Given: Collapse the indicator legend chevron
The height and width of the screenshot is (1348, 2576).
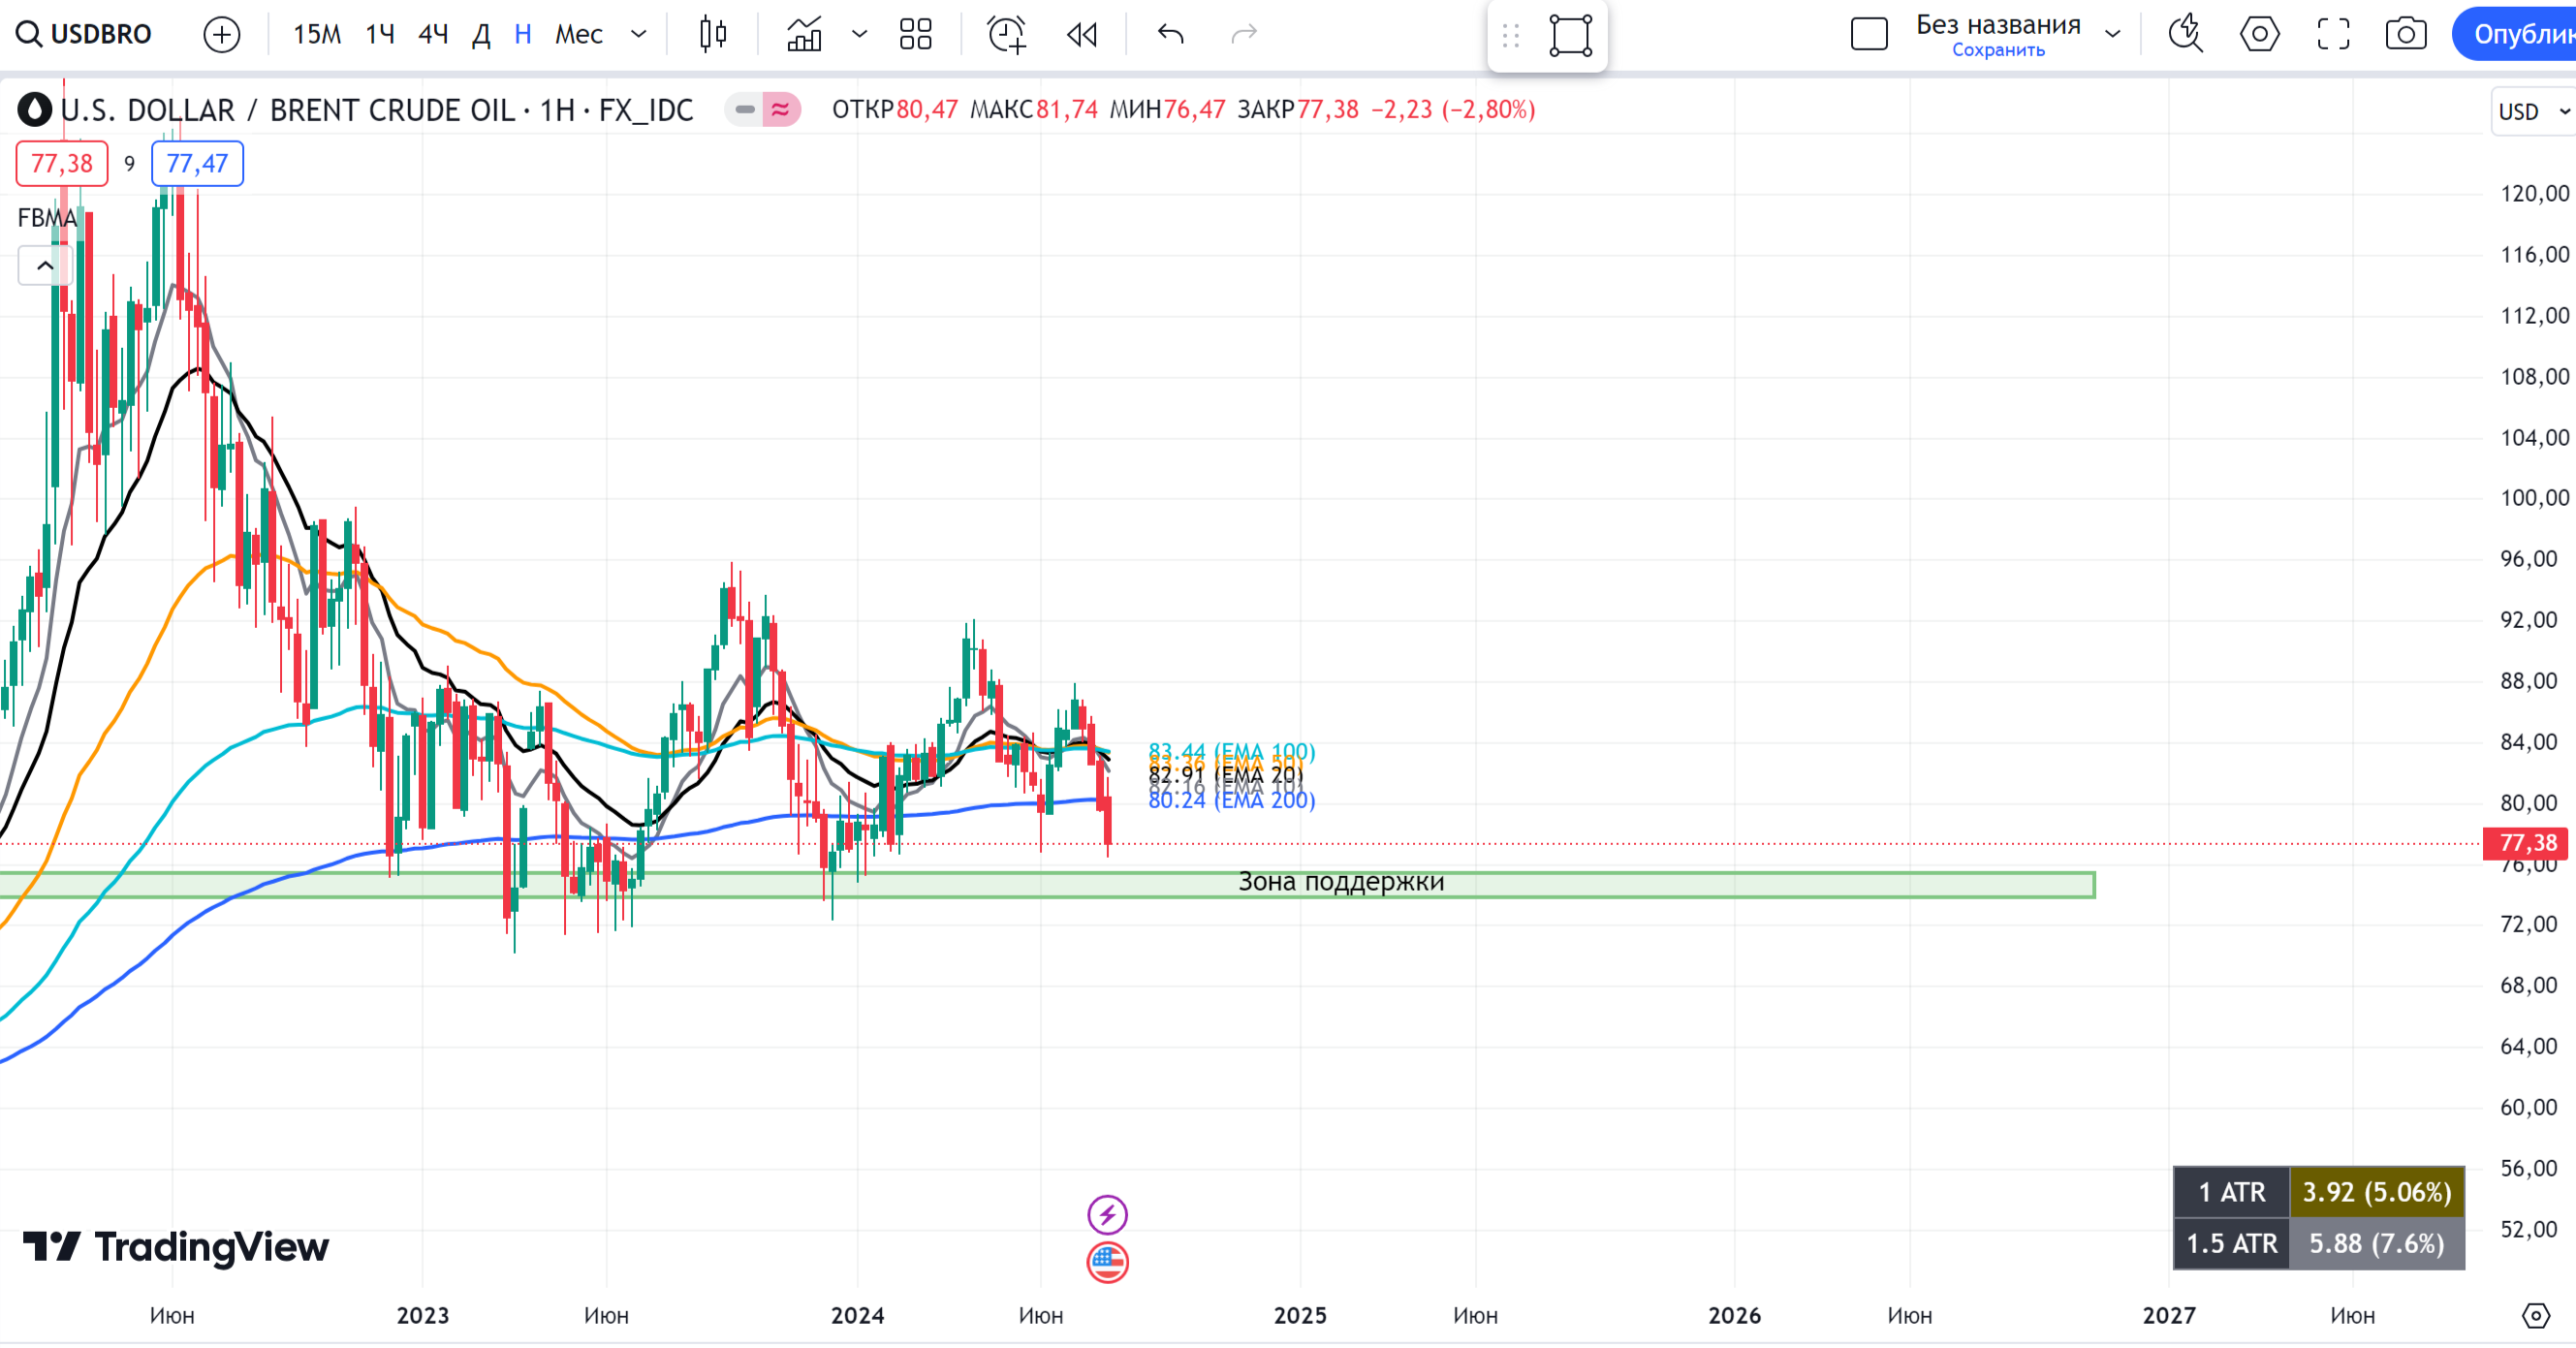Looking at the screenshot, I should click(x=45, y=266).
